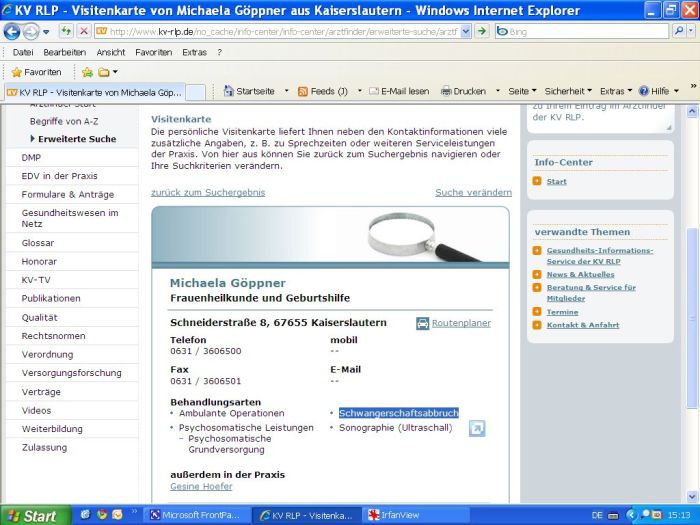Switch to Microsoft FrontPage taskbar button
The height and width of the screenshot is (525, 700).
click(x=196, y=515)
